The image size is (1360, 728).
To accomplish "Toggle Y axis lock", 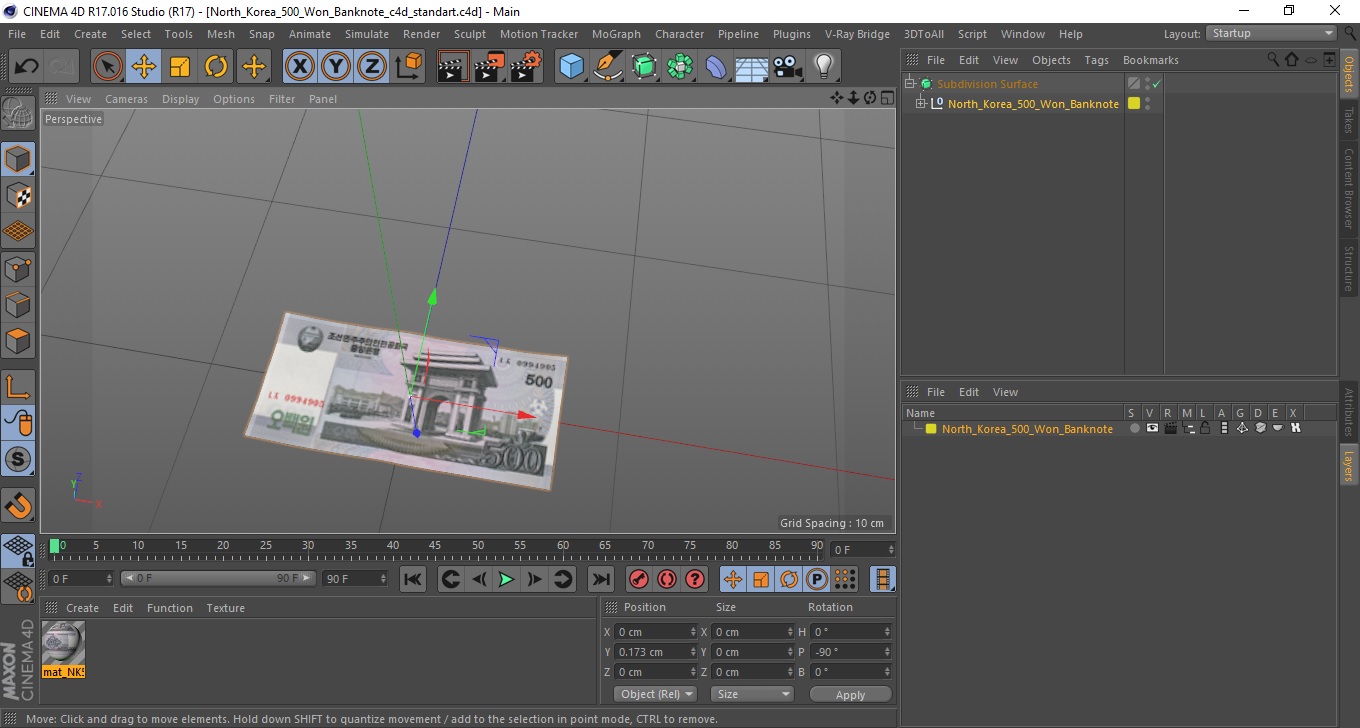I will point(336,67).
